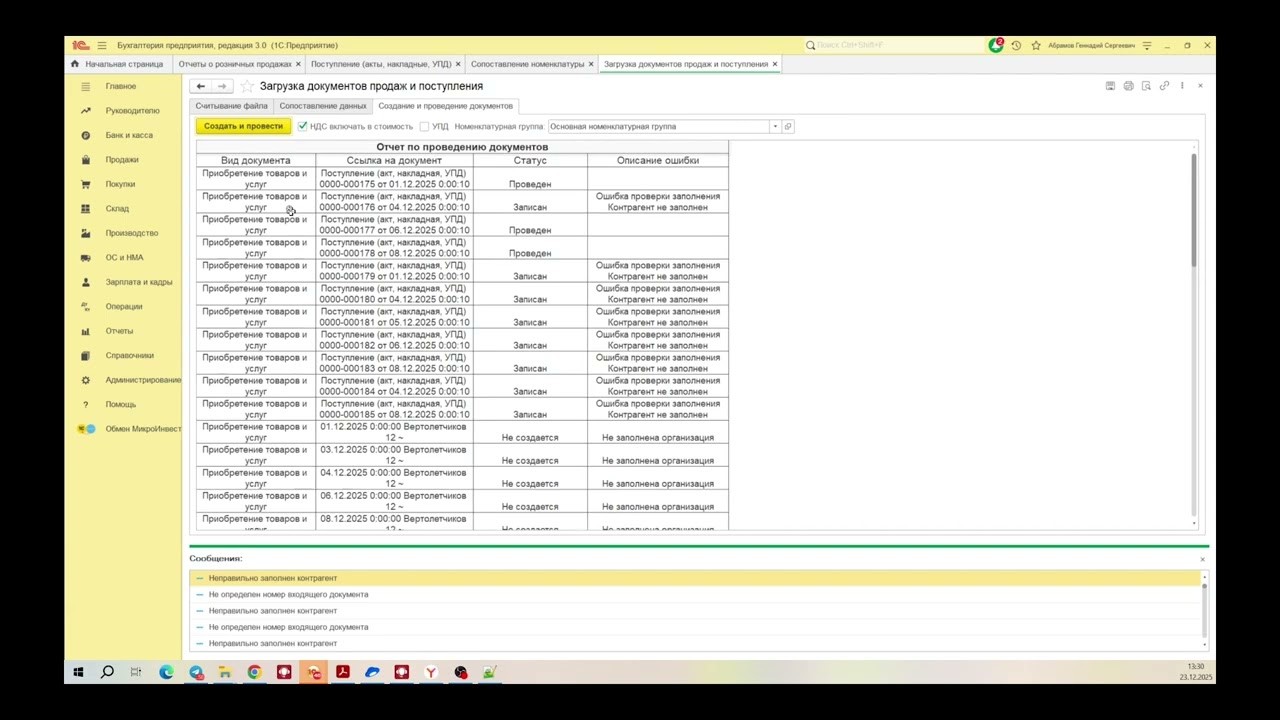Open the Главное section icon
Image resolution: width=1280 pixels, height=720 pixels.
click(x=85, y=86)
